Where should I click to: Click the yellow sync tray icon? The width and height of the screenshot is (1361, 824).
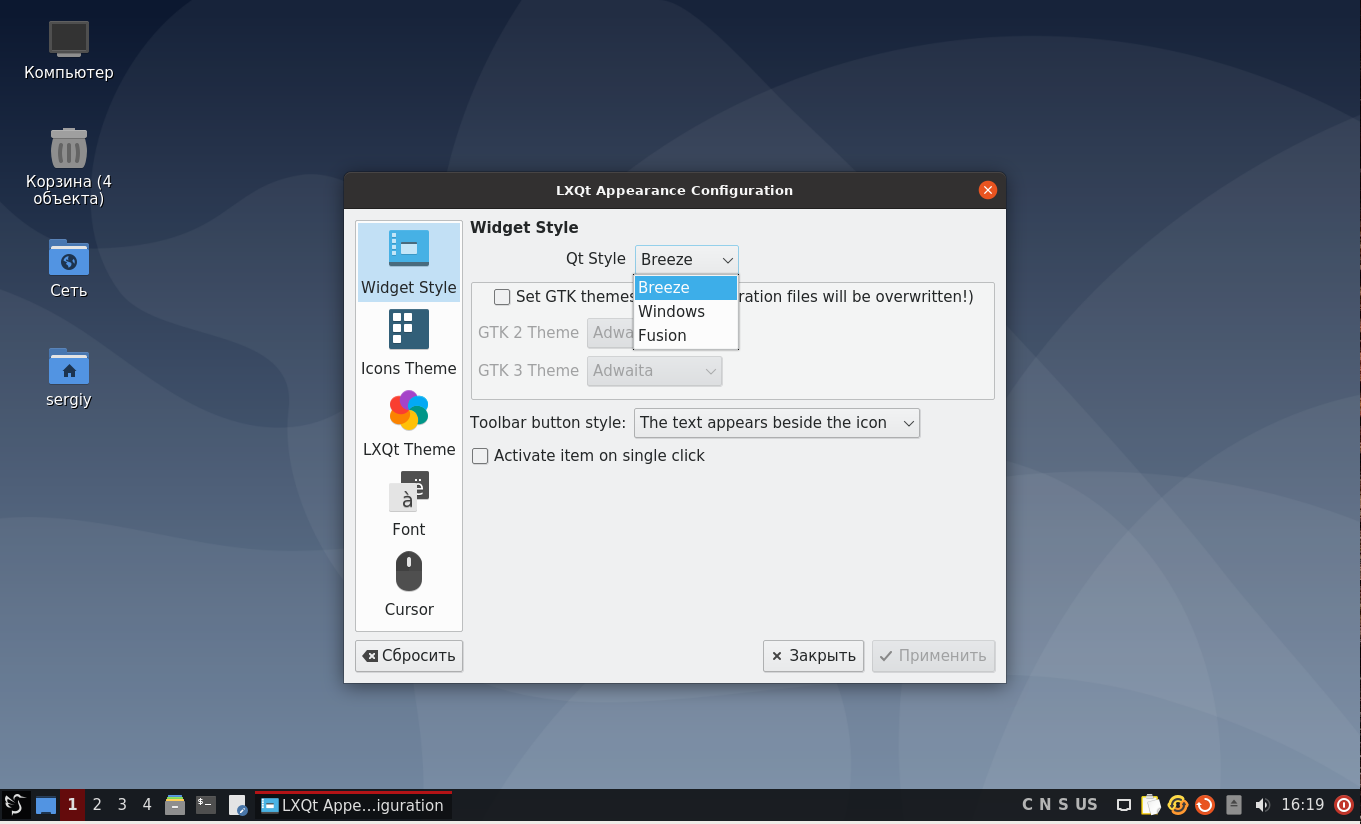[x=1178, y=805]
